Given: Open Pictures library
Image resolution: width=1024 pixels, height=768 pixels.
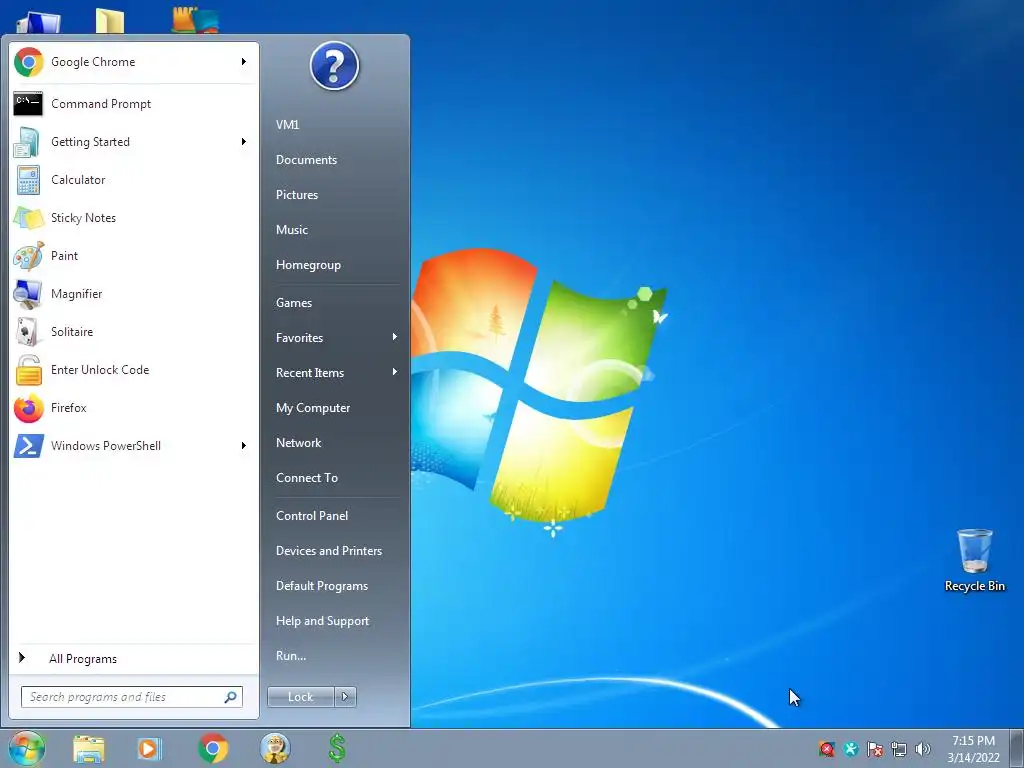Looking at the screenshot, I should (297, 195).
